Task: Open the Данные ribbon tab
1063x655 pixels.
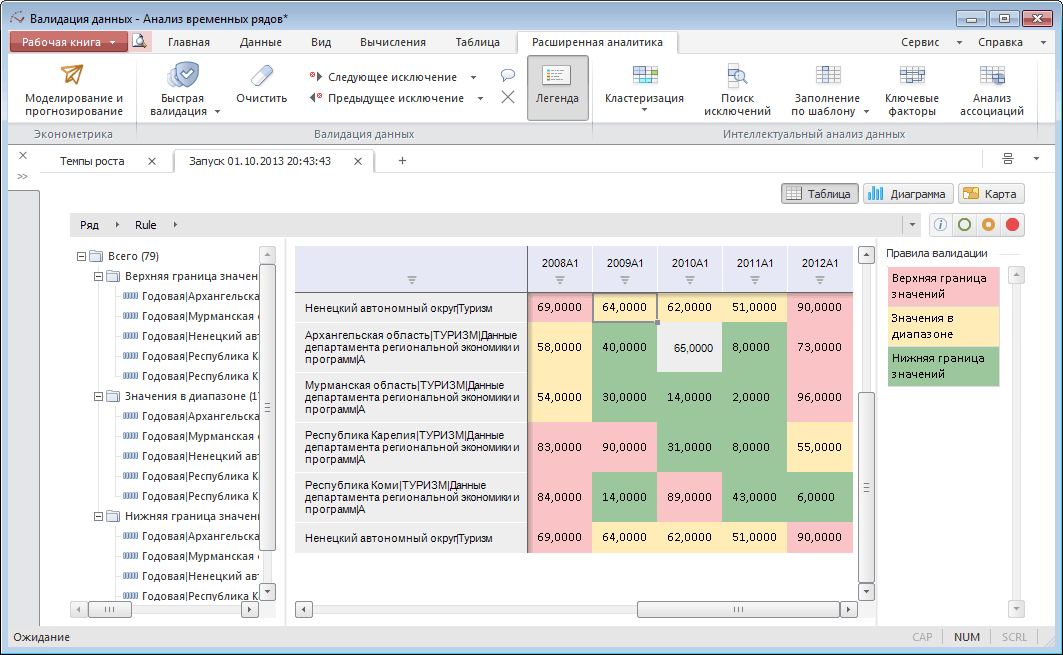Action: [261, 42]
